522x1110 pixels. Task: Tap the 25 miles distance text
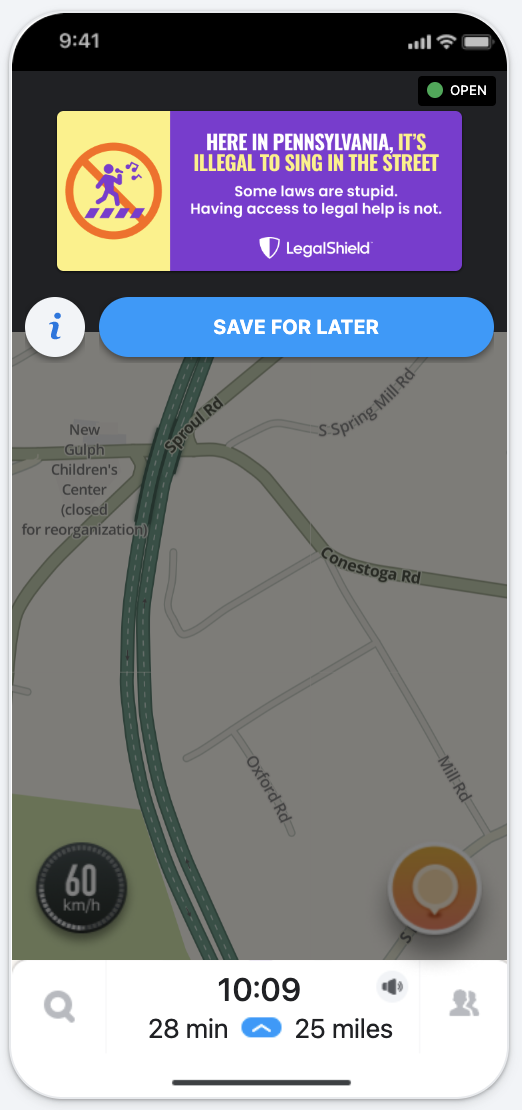344,1029
